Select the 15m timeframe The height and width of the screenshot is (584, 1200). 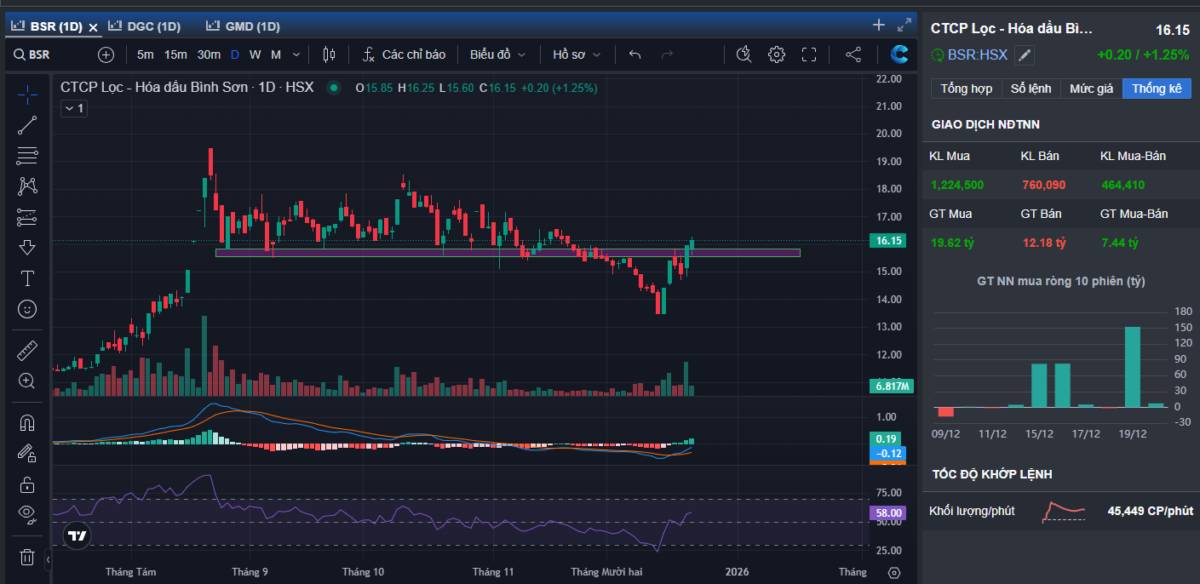click(176, 54)
